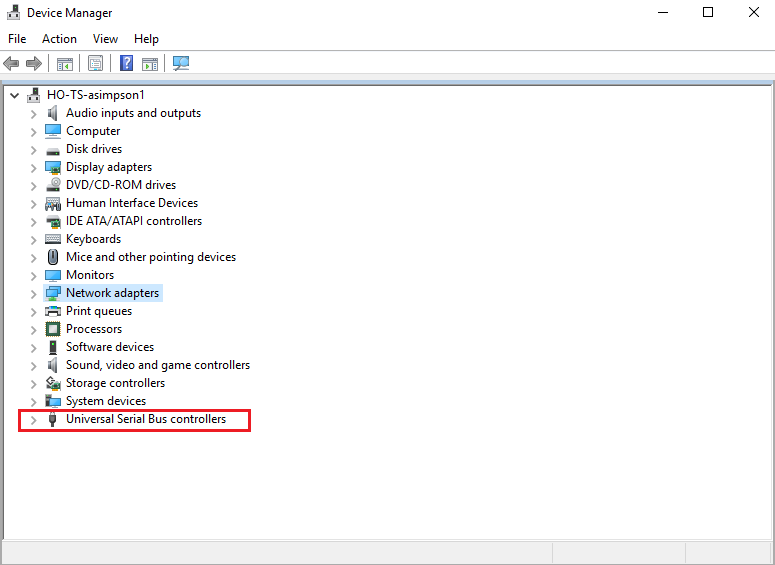Screen dimensions: 775x565
Task: Click the Human Interface Devices icon
Action: click(53, 203)
